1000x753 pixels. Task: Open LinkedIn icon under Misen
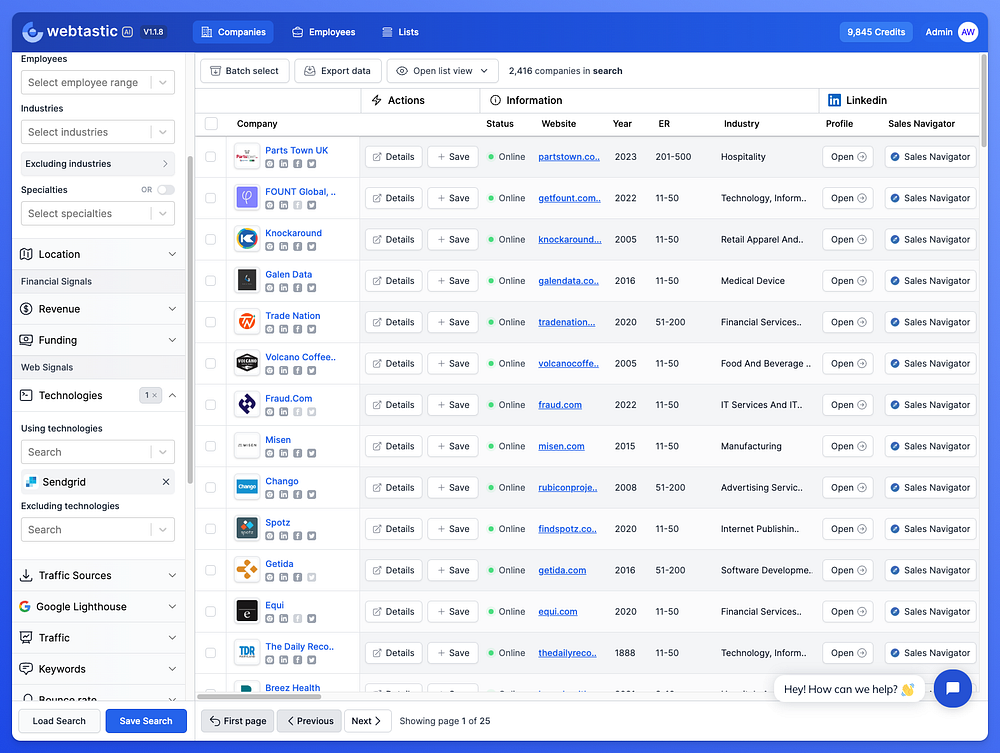tap(284, 453)
